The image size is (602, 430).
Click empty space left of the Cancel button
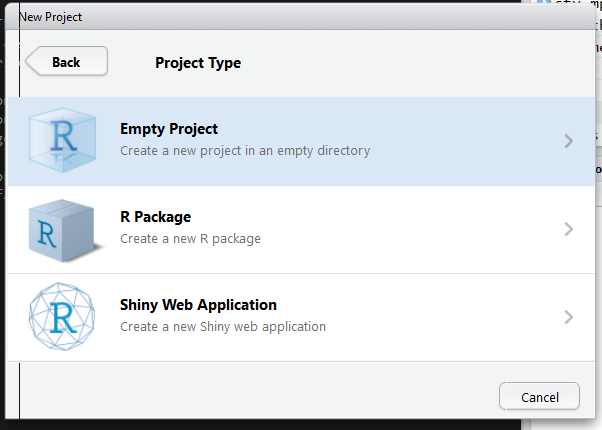click(x=300, y=397)
